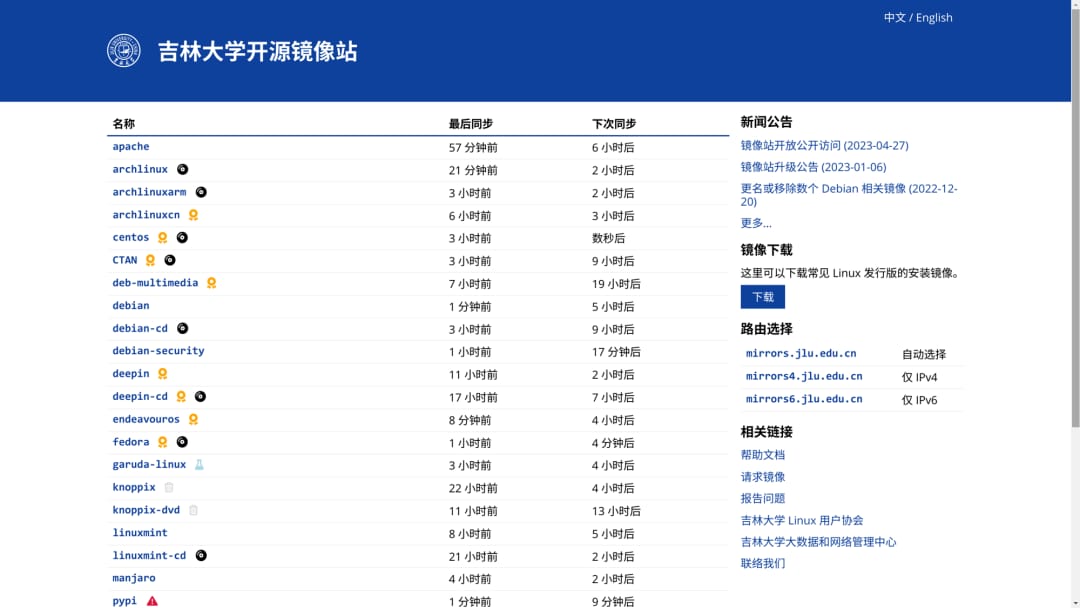Open the manjaro mirror link
The width and height of the screenshot is (1080, 608).
pos(134,578)
